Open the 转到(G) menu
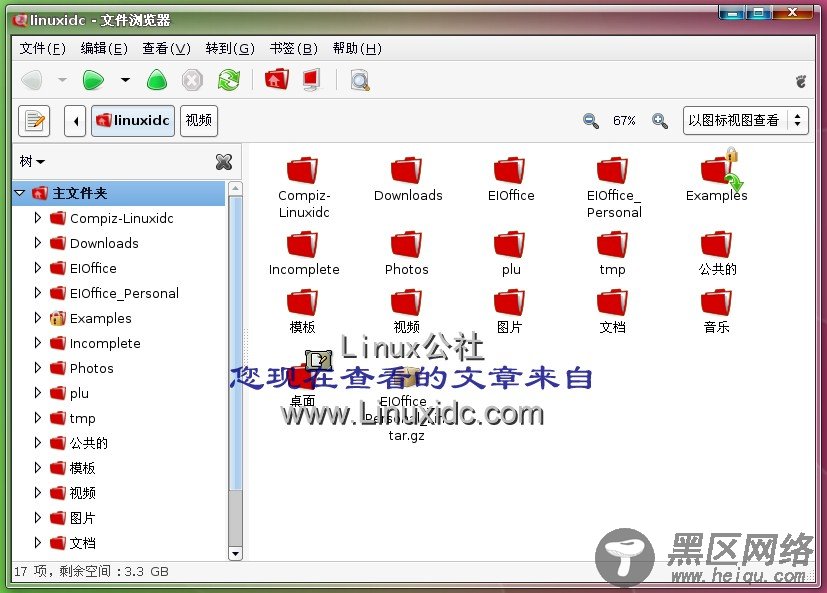This screenshot has width=827, height=593. click(230, 49)
